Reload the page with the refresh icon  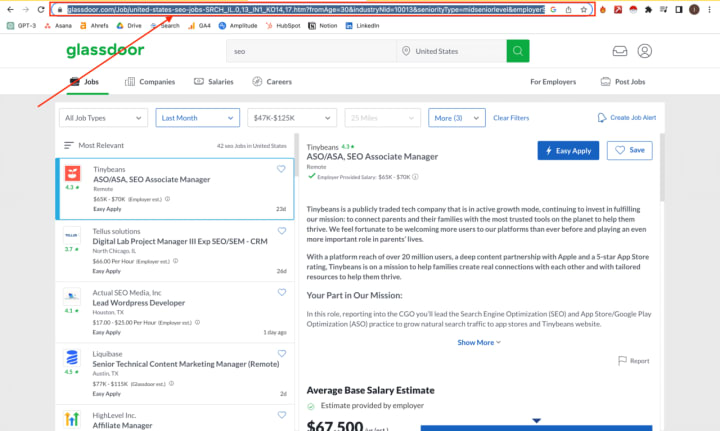tap(41, 9)
